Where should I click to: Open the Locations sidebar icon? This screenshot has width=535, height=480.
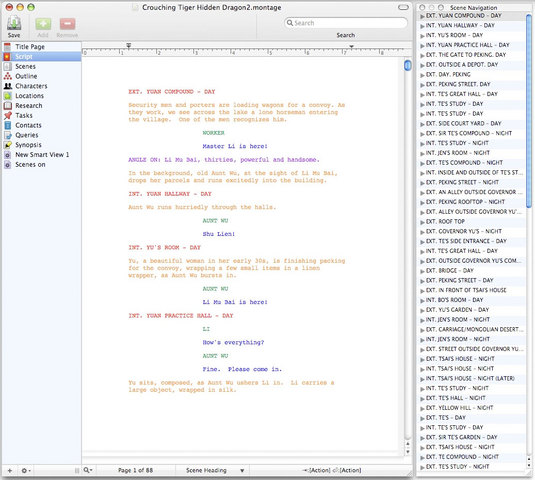coord(7,96)
